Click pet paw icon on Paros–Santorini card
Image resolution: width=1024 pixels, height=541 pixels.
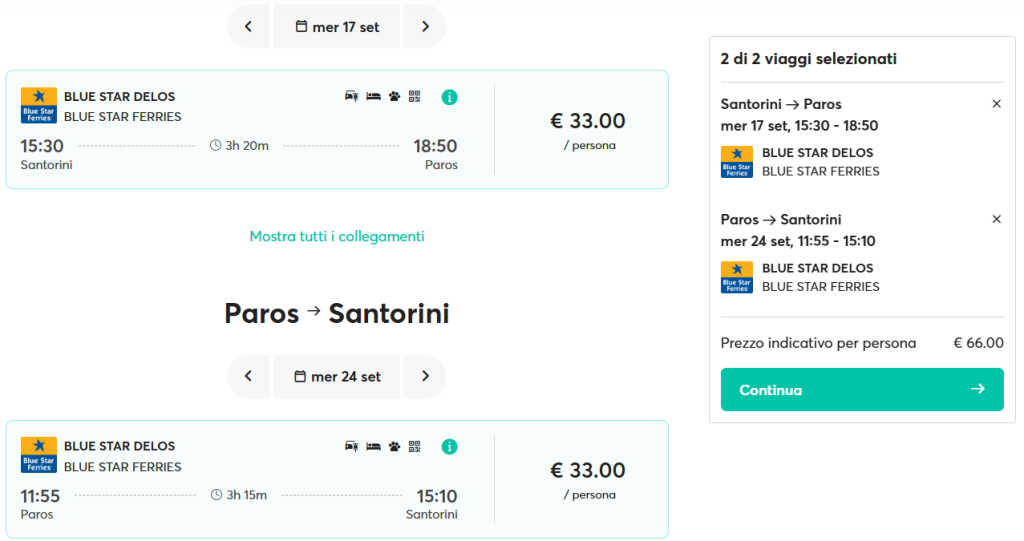click(x=394, y=446)
